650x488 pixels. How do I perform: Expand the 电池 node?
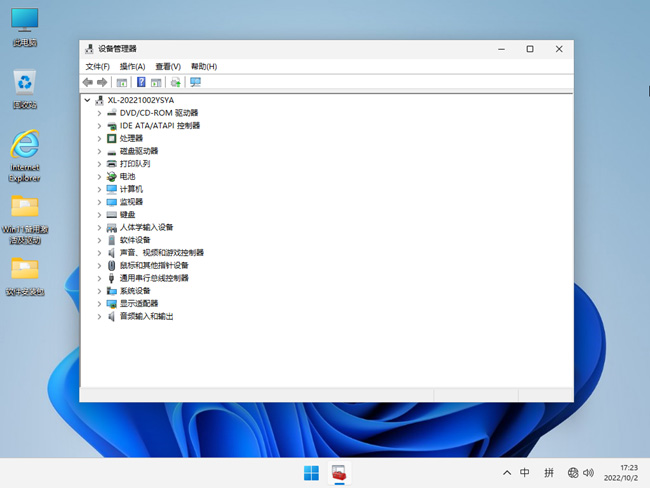[x=99, y=177]
